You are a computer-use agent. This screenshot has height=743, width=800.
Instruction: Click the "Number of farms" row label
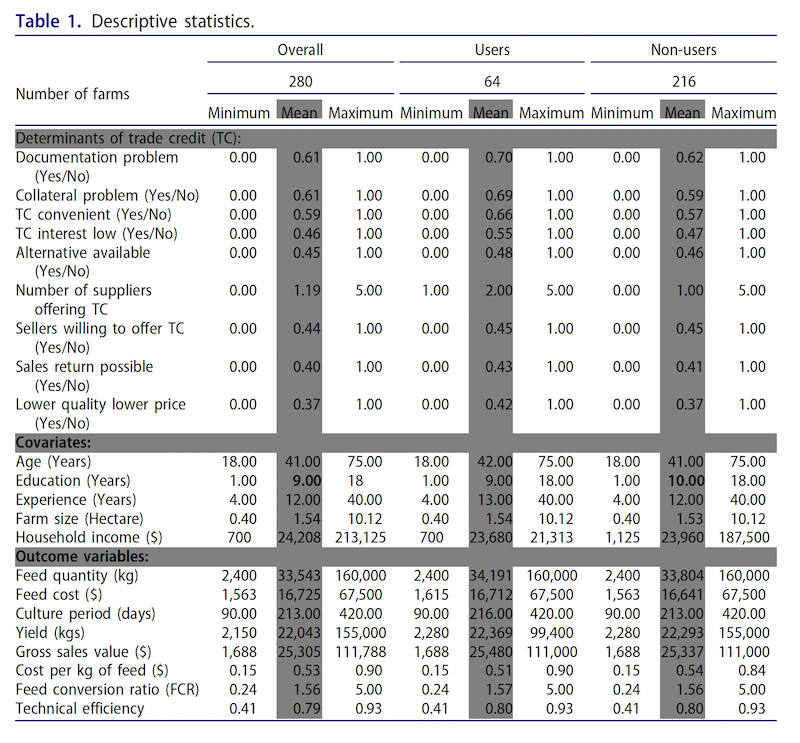[x=72, y=95]
